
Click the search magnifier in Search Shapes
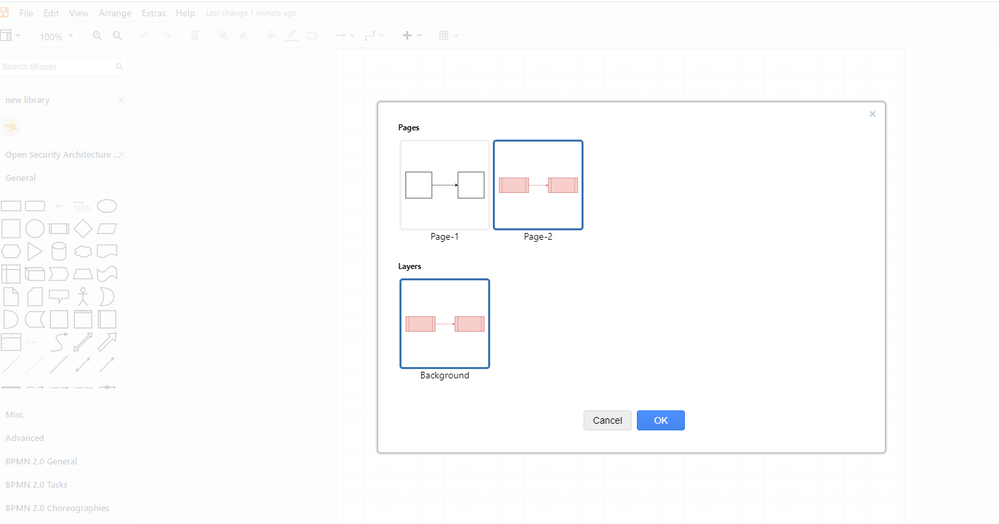click(120, 66)
